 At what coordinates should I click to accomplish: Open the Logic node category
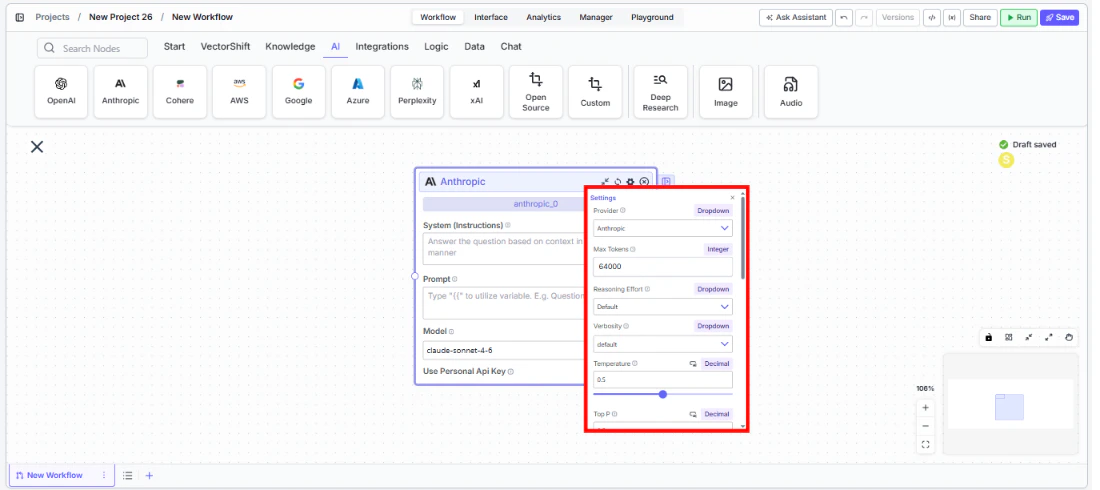pyautogui.click(x=436, y=47)
